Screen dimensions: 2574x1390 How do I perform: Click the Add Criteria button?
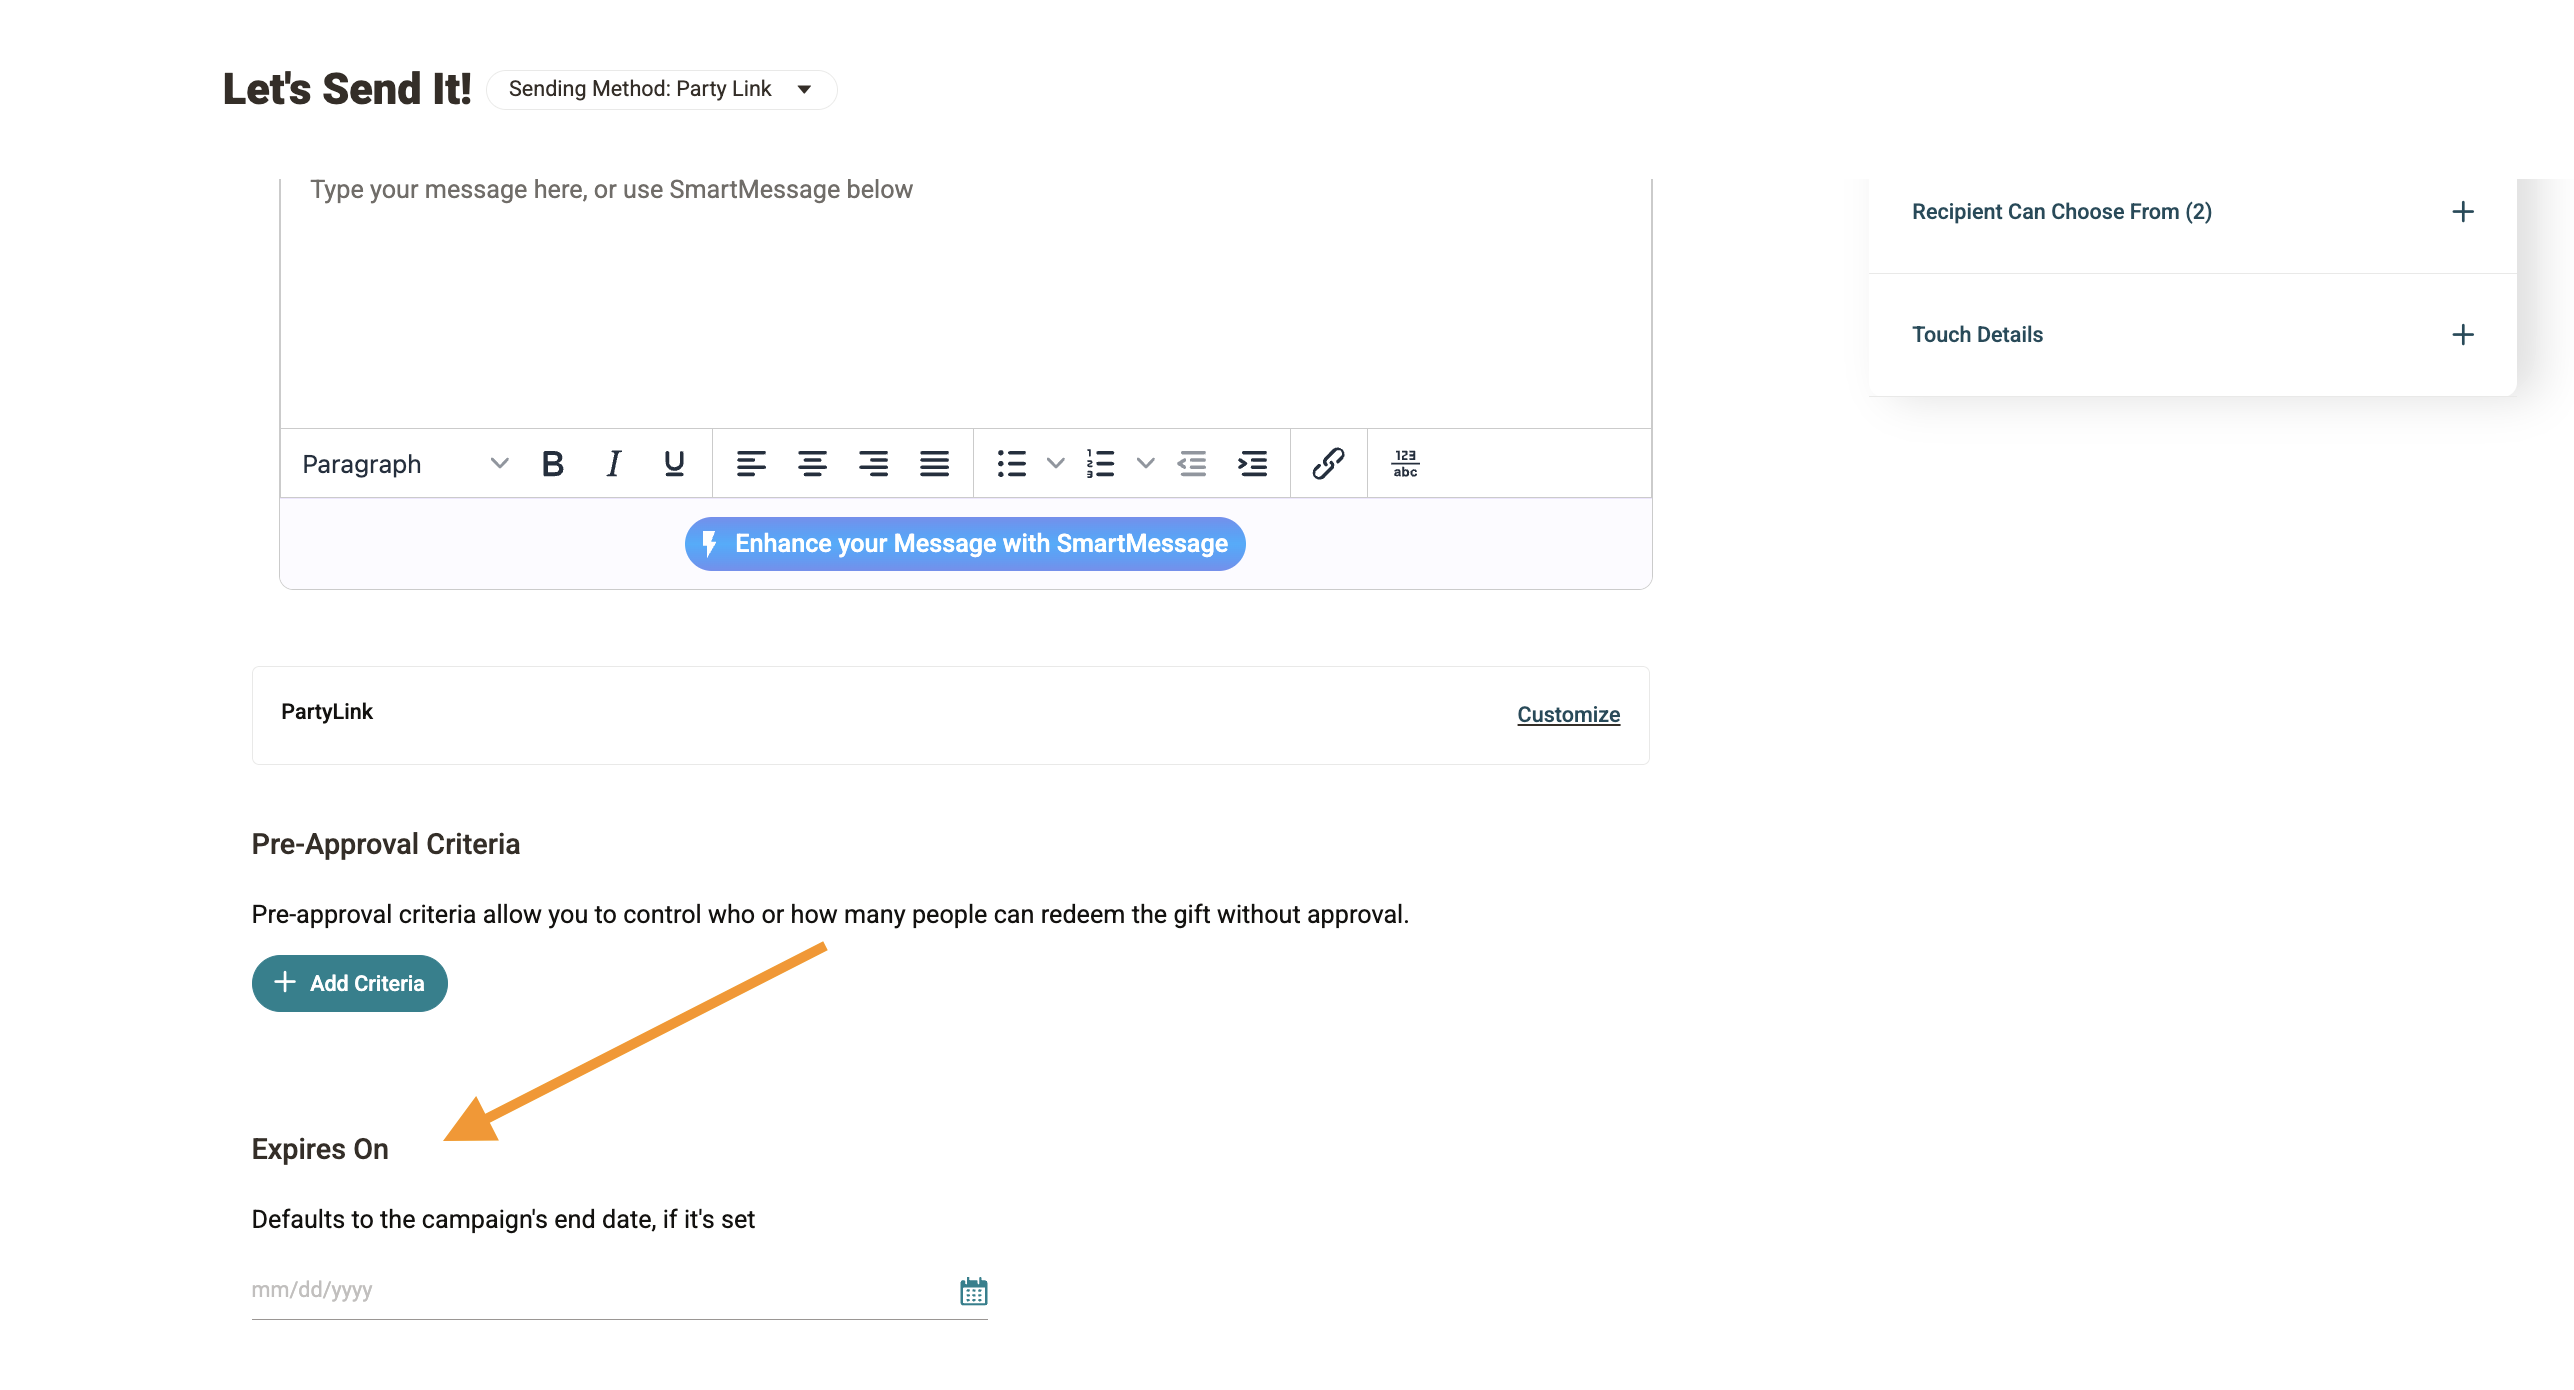(349, 983)
